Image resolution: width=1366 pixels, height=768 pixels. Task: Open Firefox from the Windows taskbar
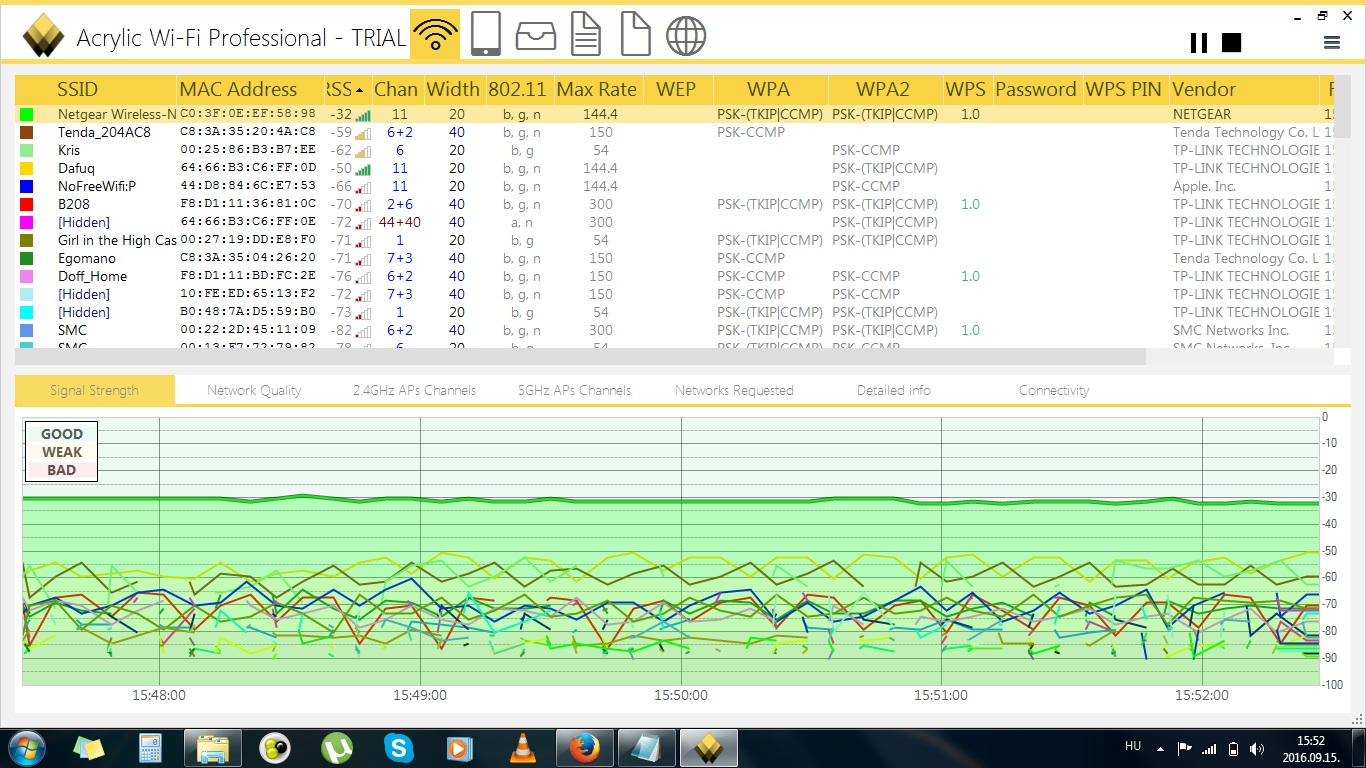(582, 747)
